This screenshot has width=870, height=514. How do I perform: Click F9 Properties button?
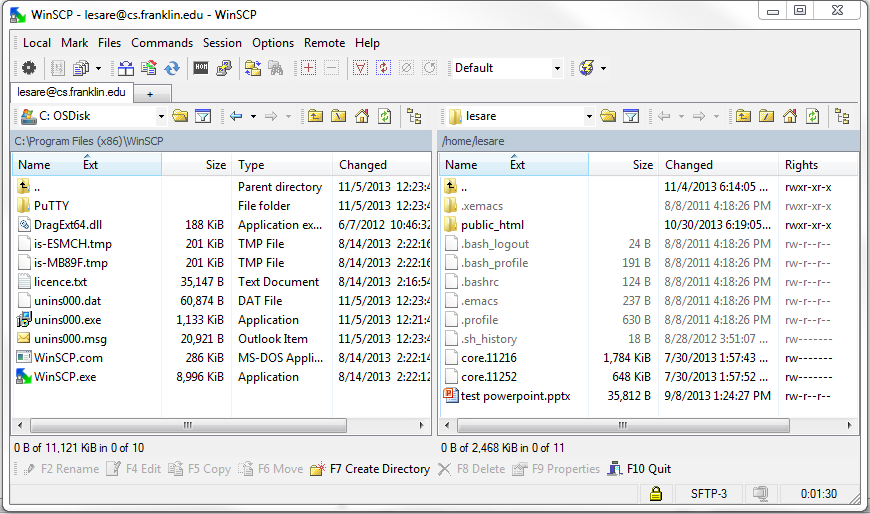point(556,469)
